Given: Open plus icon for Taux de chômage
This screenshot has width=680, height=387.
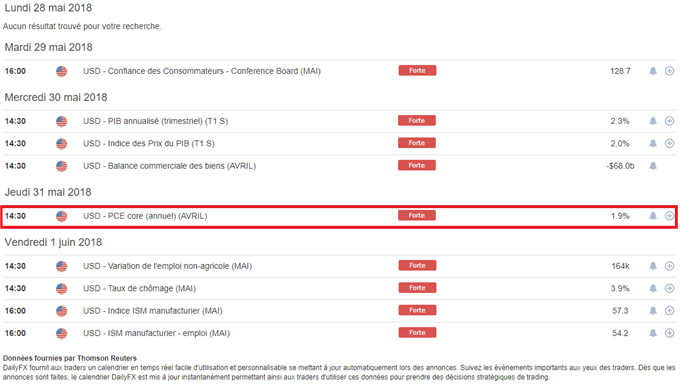Looking at the screenshot, I should (669, 288).
